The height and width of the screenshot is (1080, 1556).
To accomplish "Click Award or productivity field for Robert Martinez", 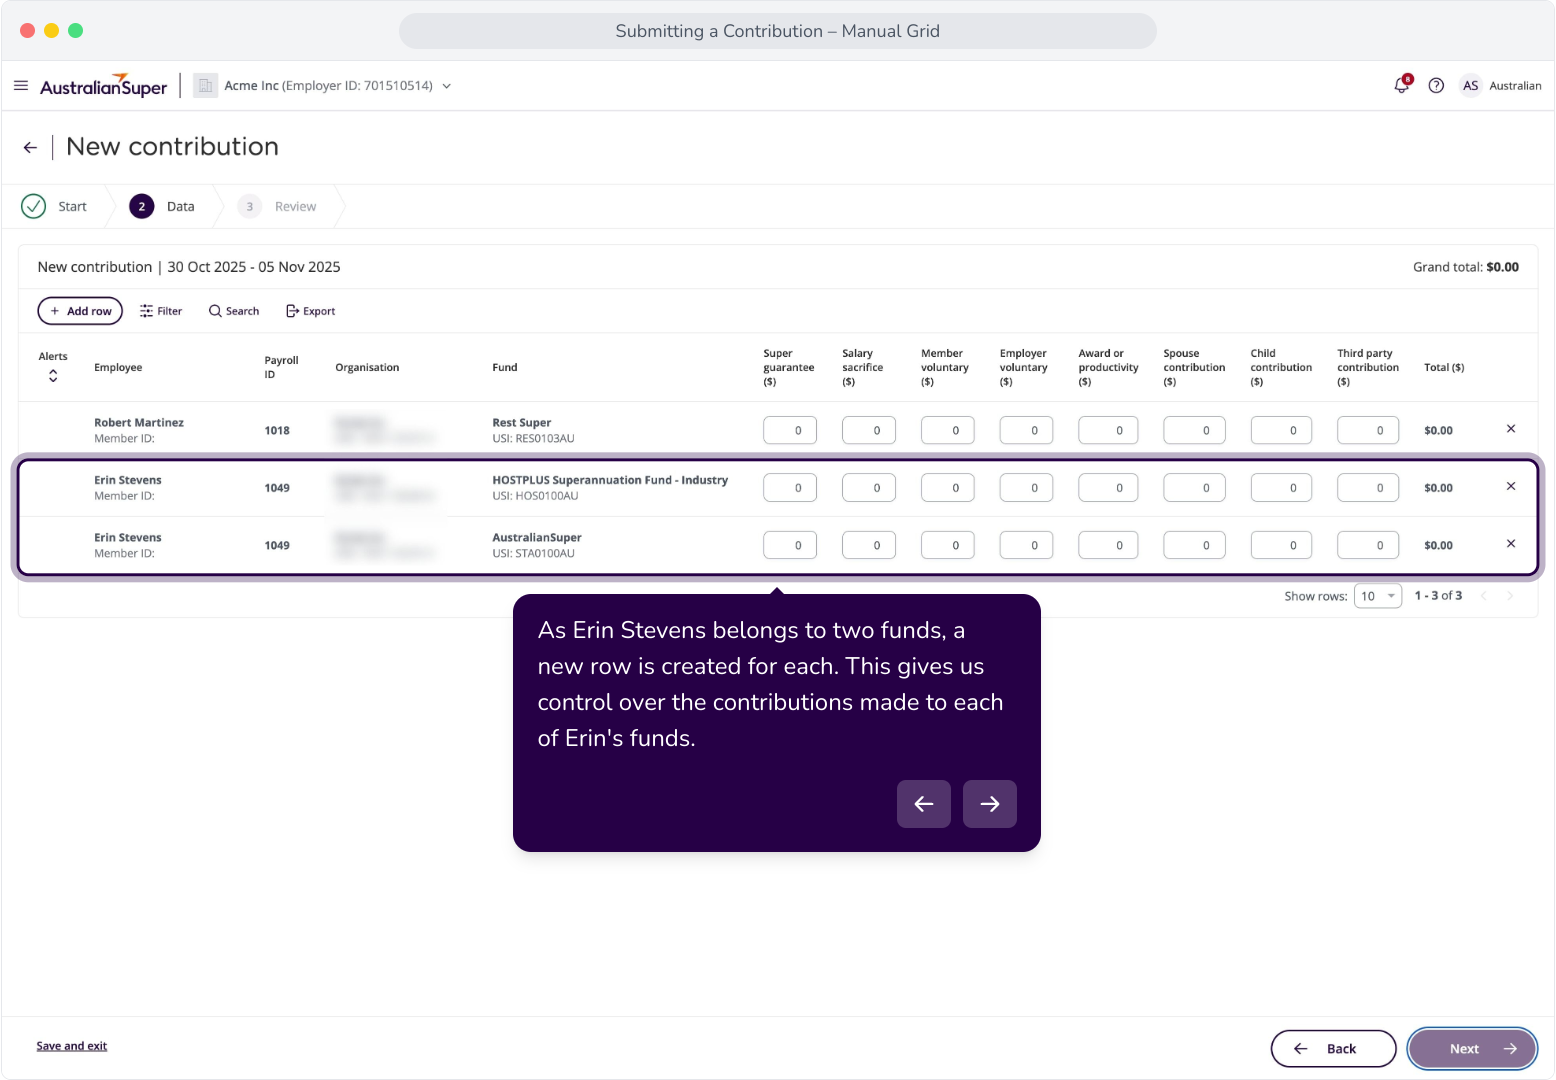I will (x=1108, y=430).
